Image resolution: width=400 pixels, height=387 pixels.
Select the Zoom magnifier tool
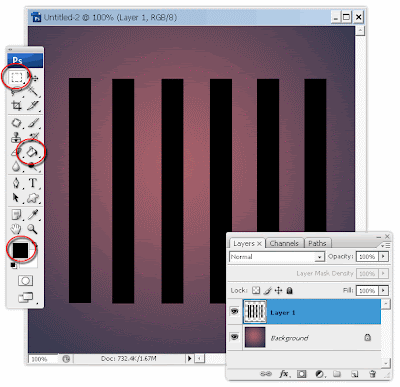tap(33, 229)
